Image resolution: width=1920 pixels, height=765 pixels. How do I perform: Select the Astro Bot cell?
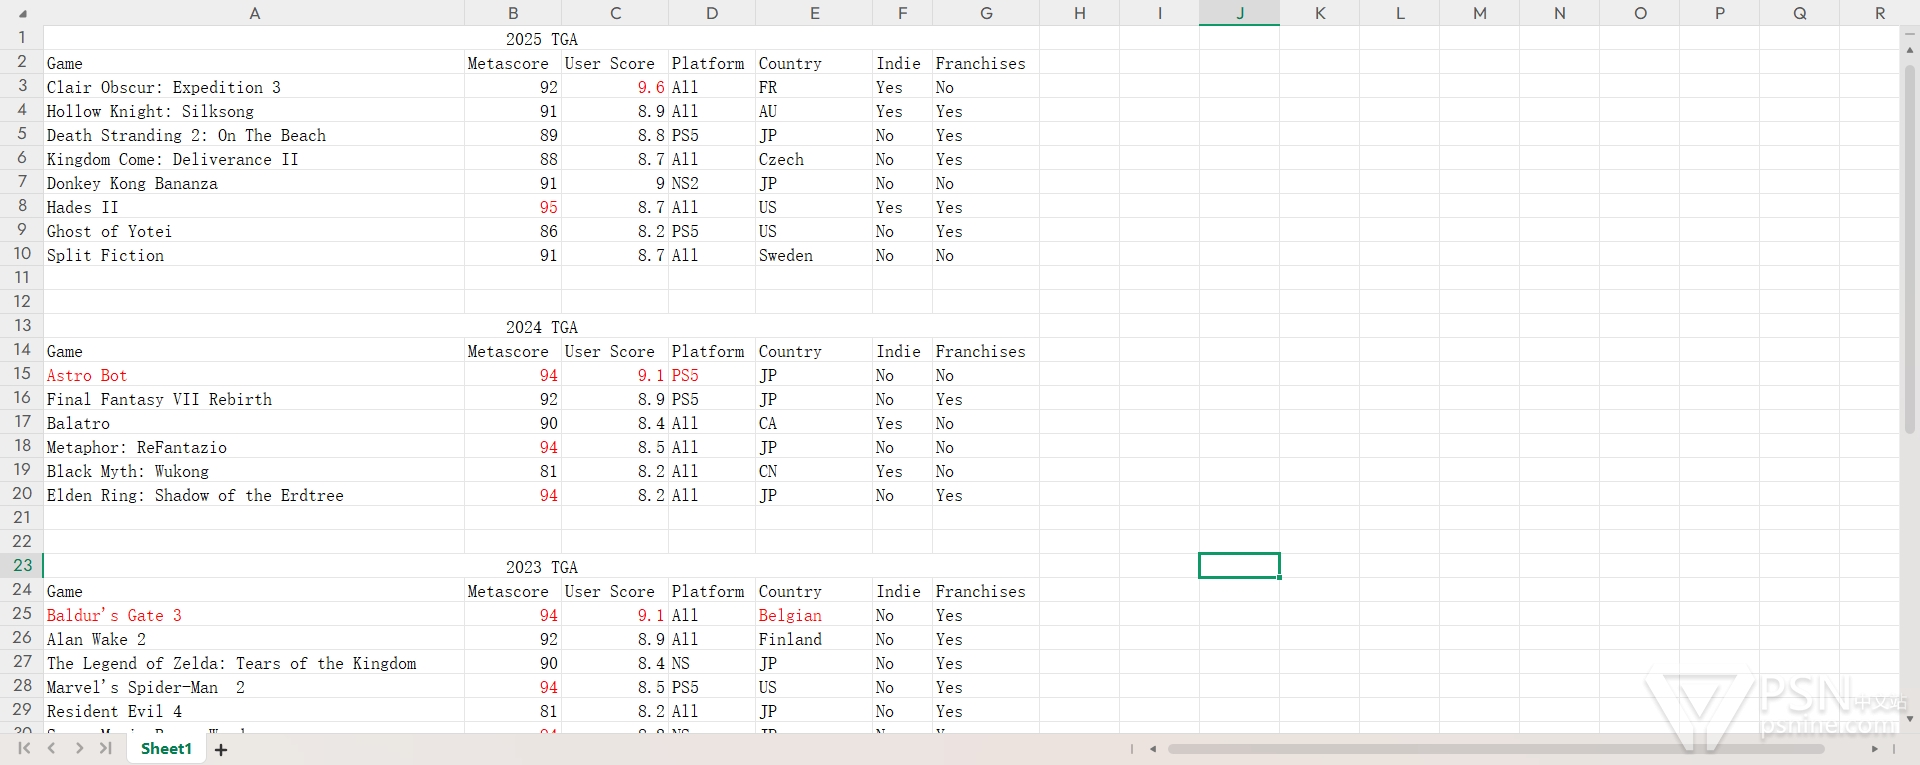[x=87, y=375]
